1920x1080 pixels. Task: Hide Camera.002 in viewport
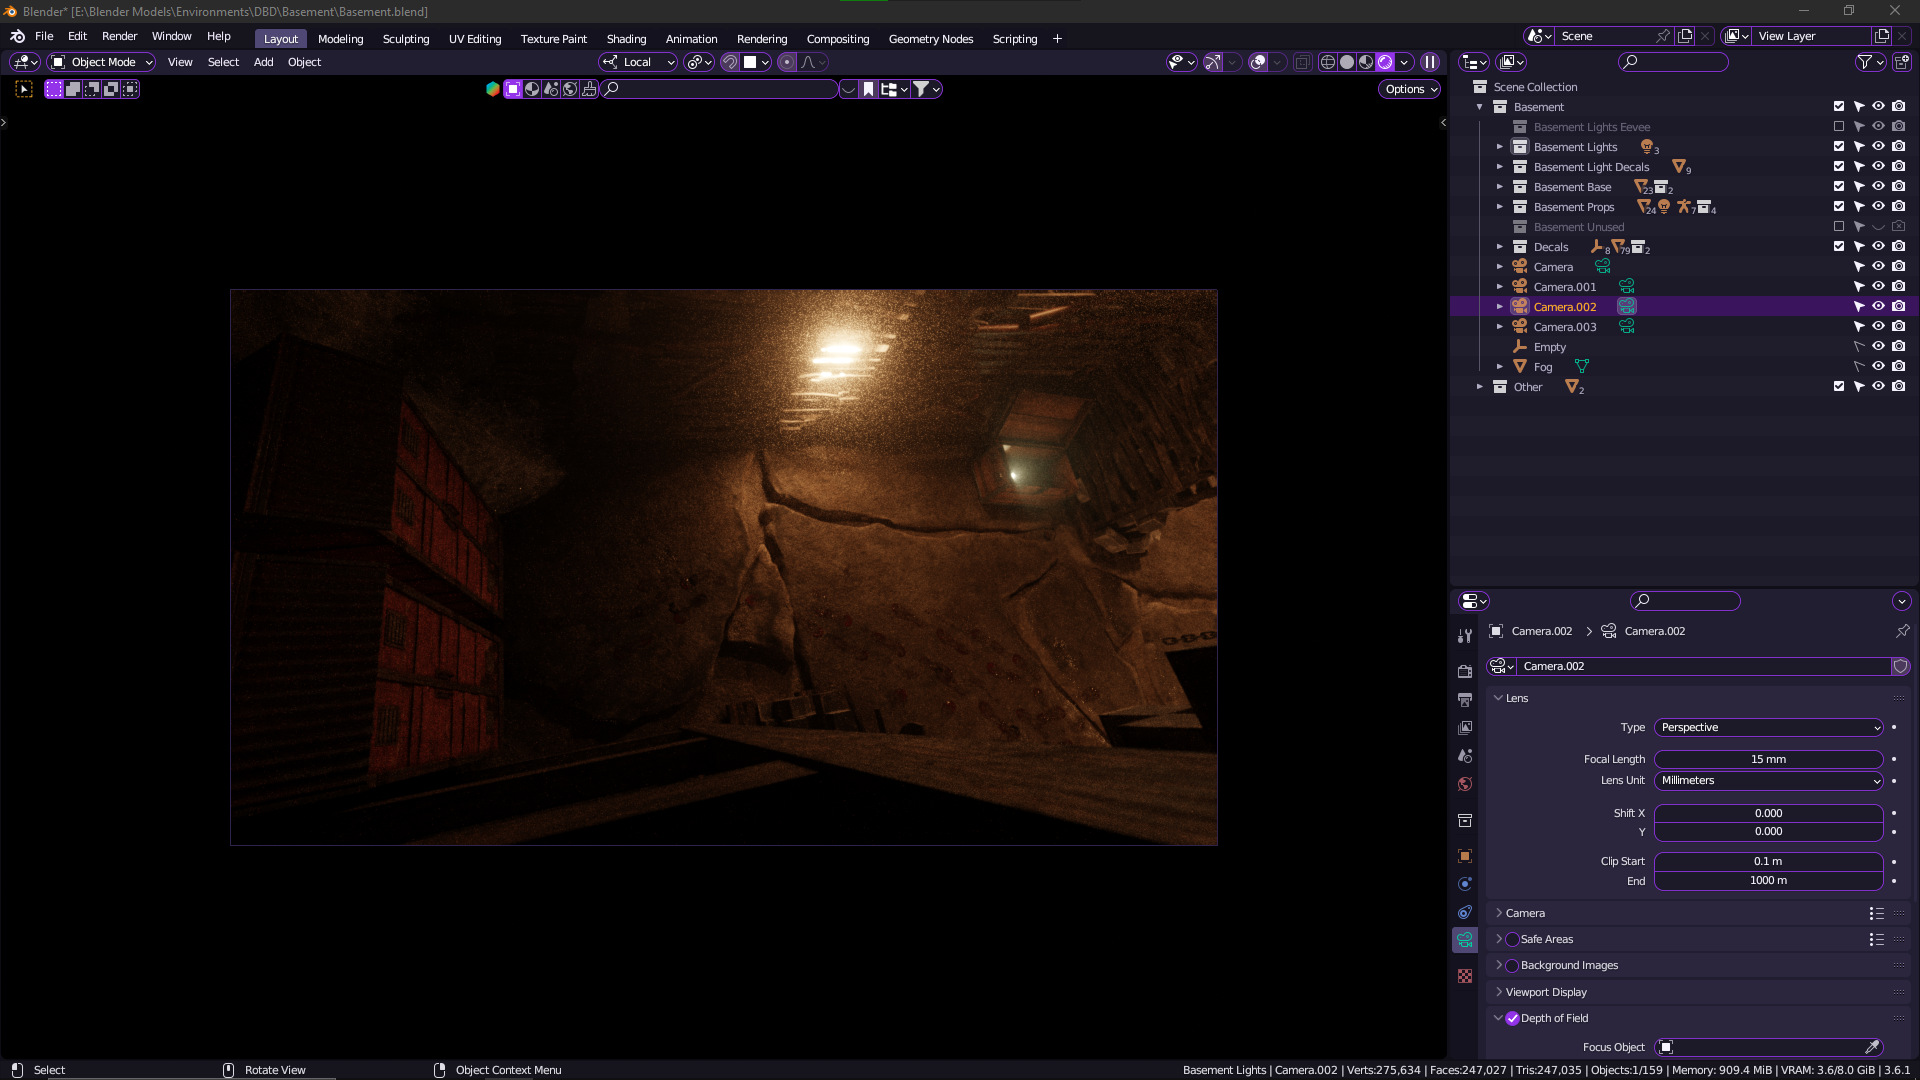(1878, 307)
